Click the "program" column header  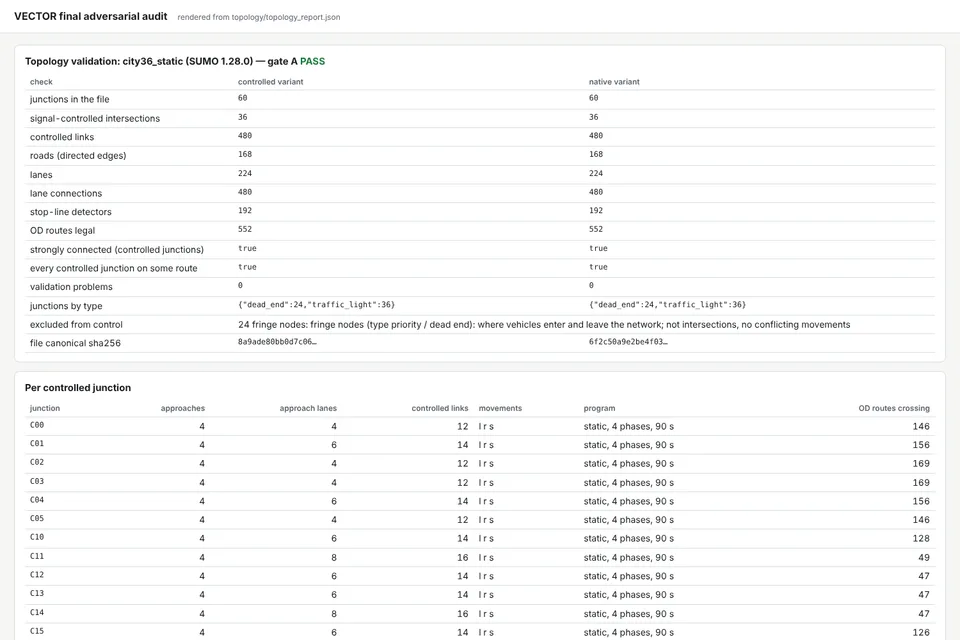point(599,408)
